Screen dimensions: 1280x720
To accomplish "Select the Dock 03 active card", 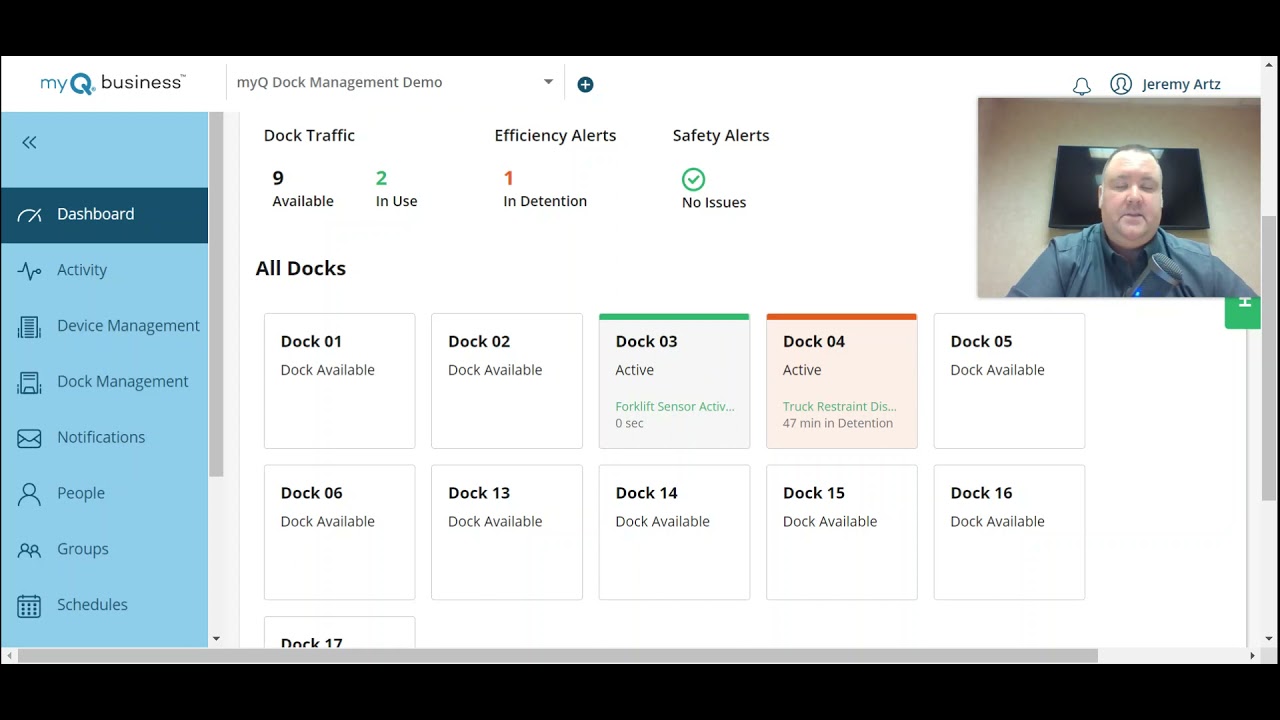I will click(x=674, y=381).
